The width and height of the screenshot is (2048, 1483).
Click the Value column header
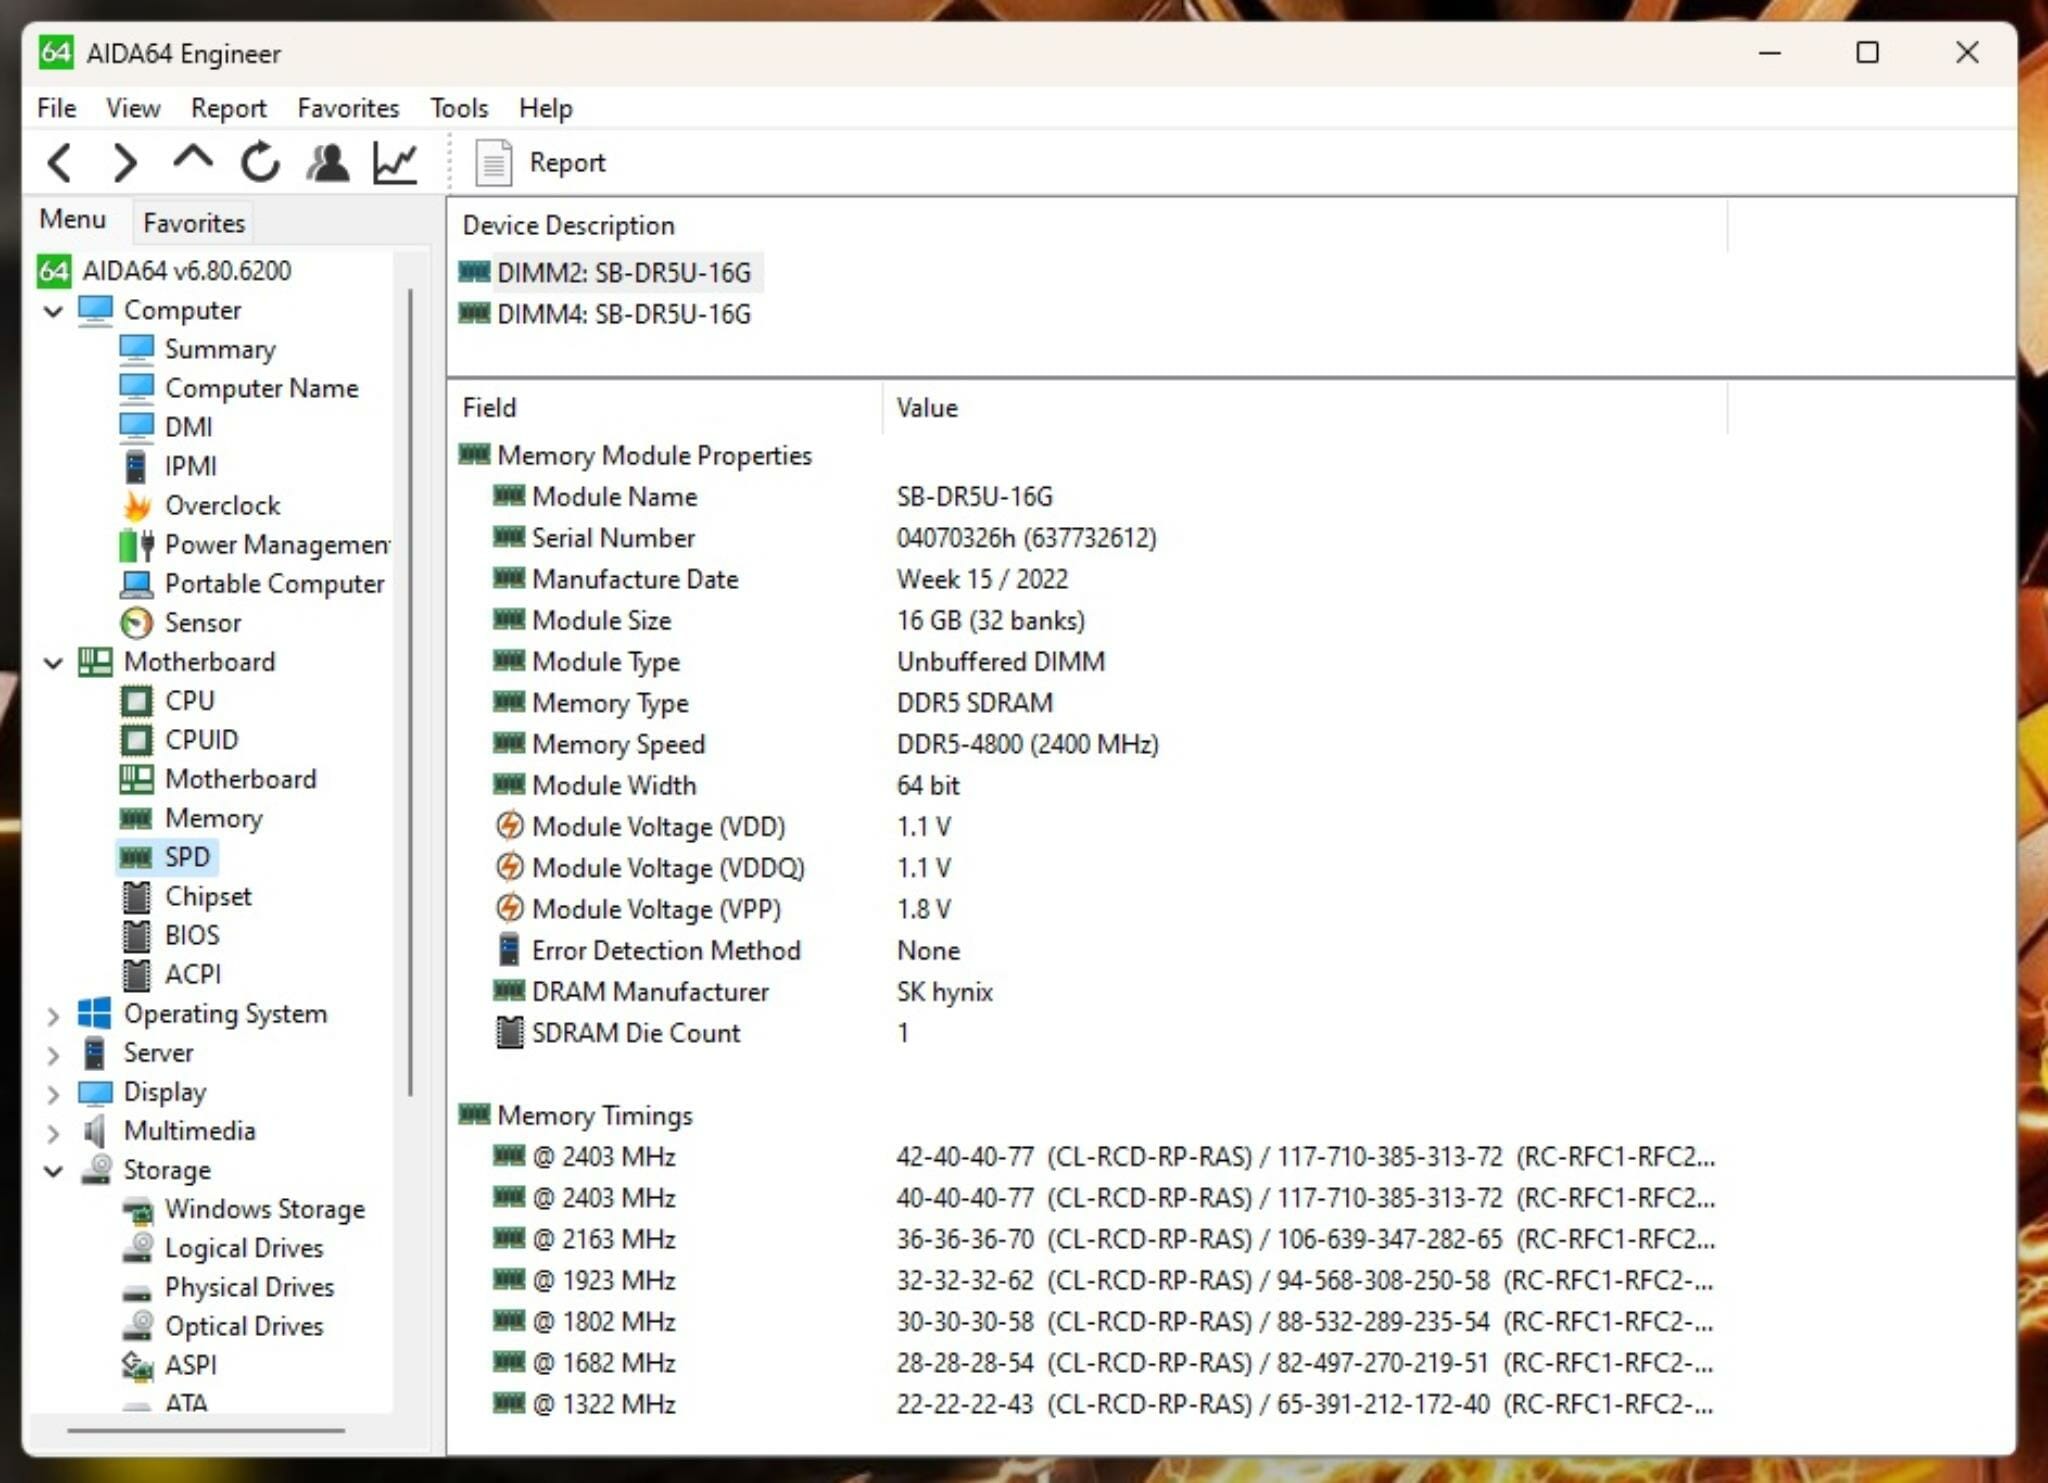pos(1305,408)
